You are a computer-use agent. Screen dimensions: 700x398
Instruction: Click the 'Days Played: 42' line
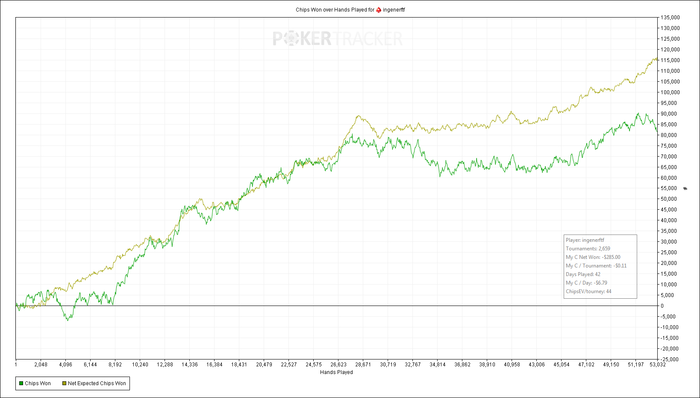click(583, 274)
